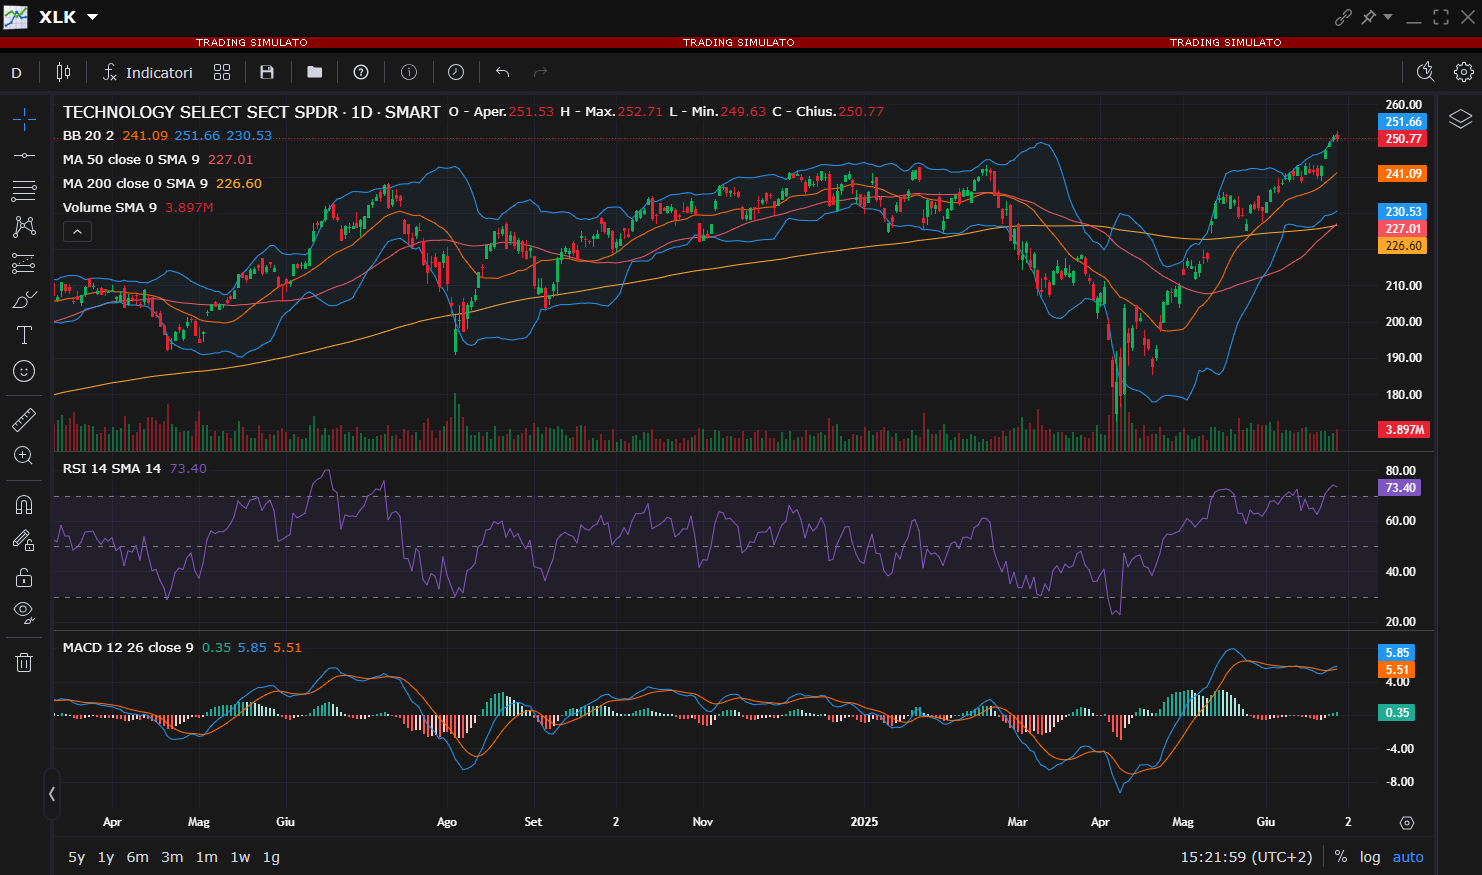Open the object tree layers panel

1460,119
